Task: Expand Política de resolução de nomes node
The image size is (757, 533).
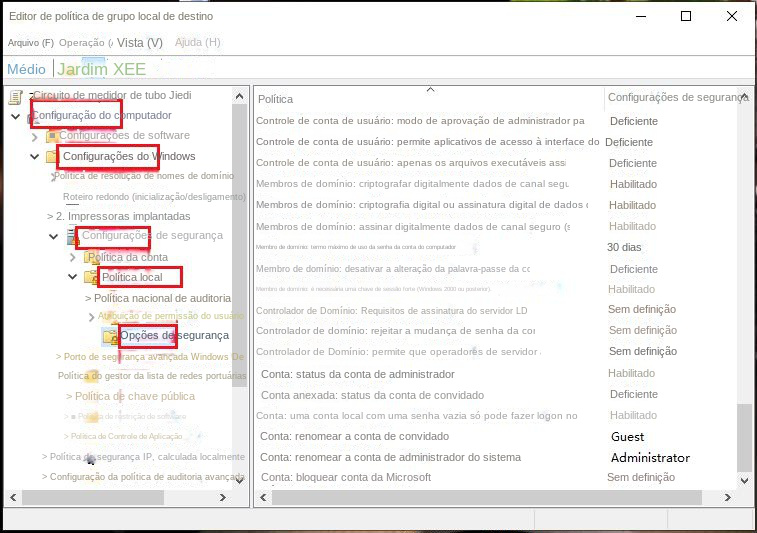Action: point(52,177)
